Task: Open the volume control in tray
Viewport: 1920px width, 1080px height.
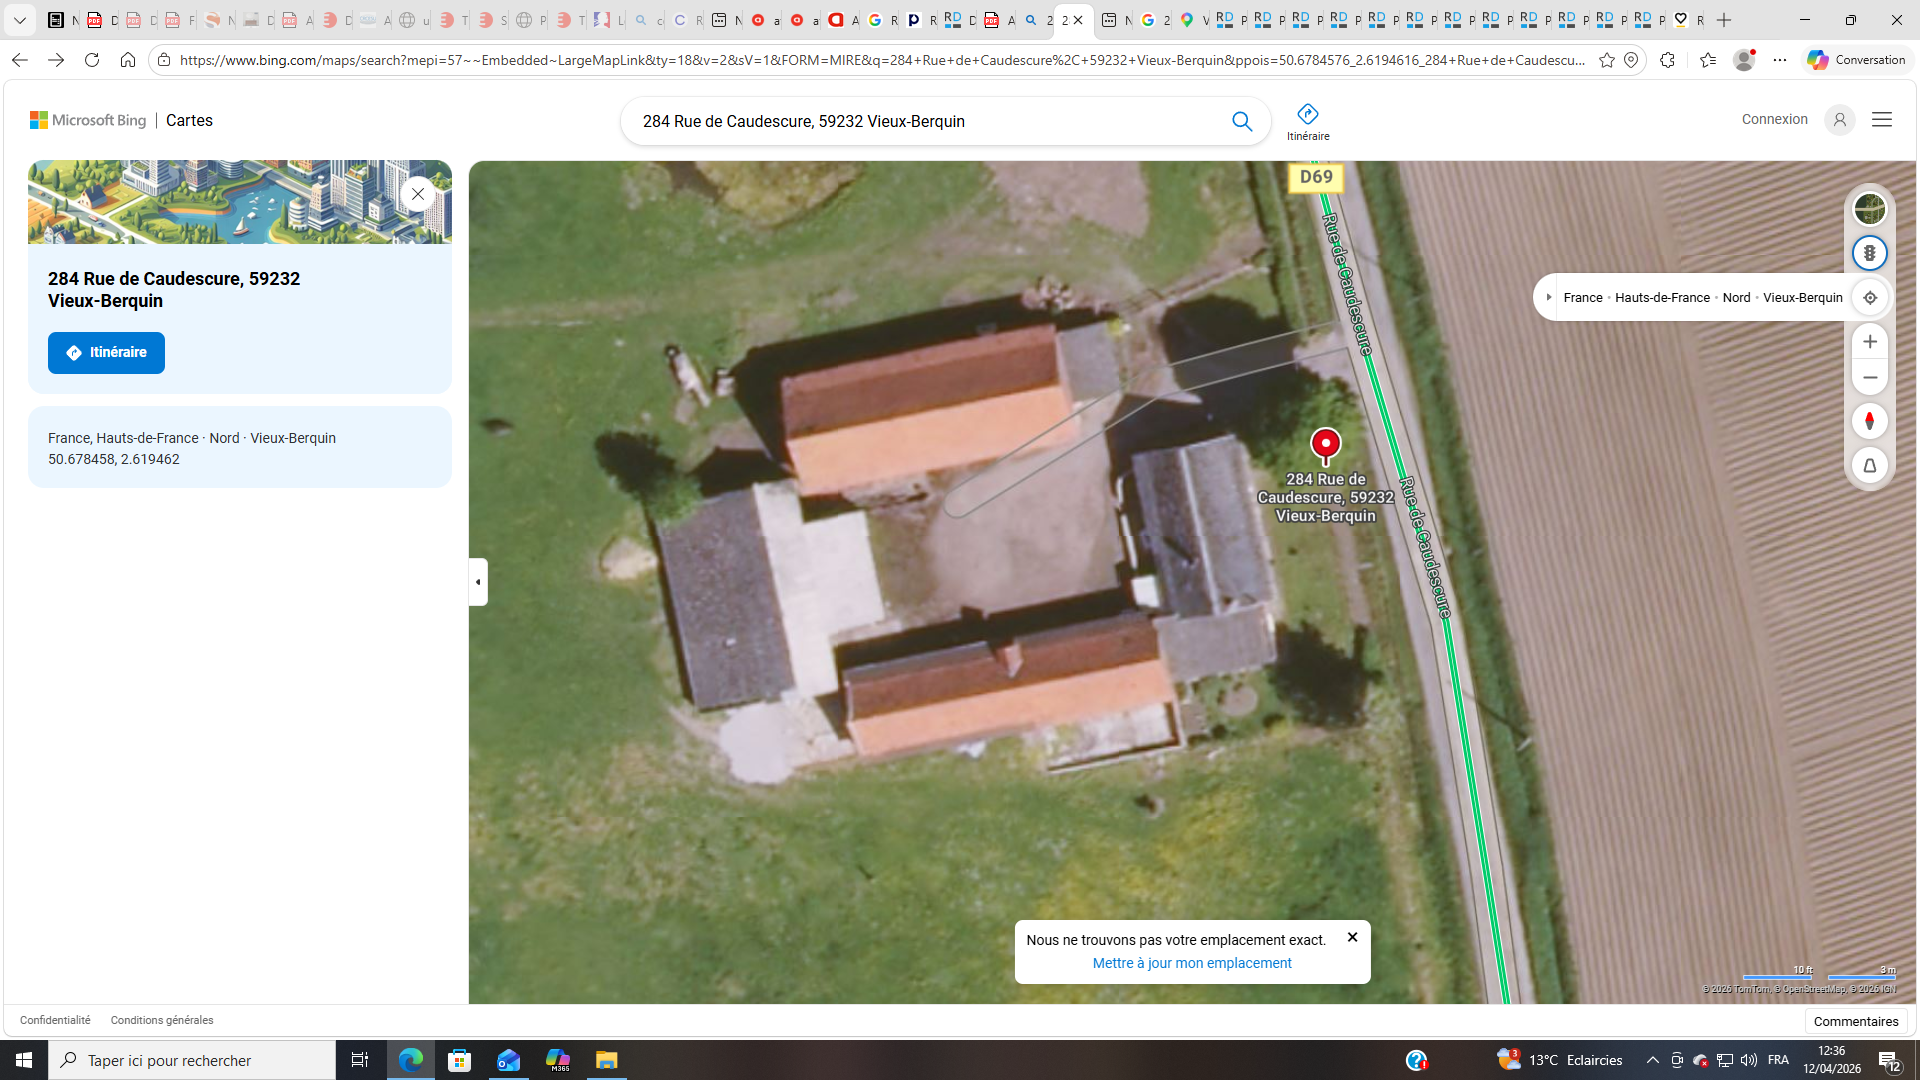Action: click(1748, 1060)
